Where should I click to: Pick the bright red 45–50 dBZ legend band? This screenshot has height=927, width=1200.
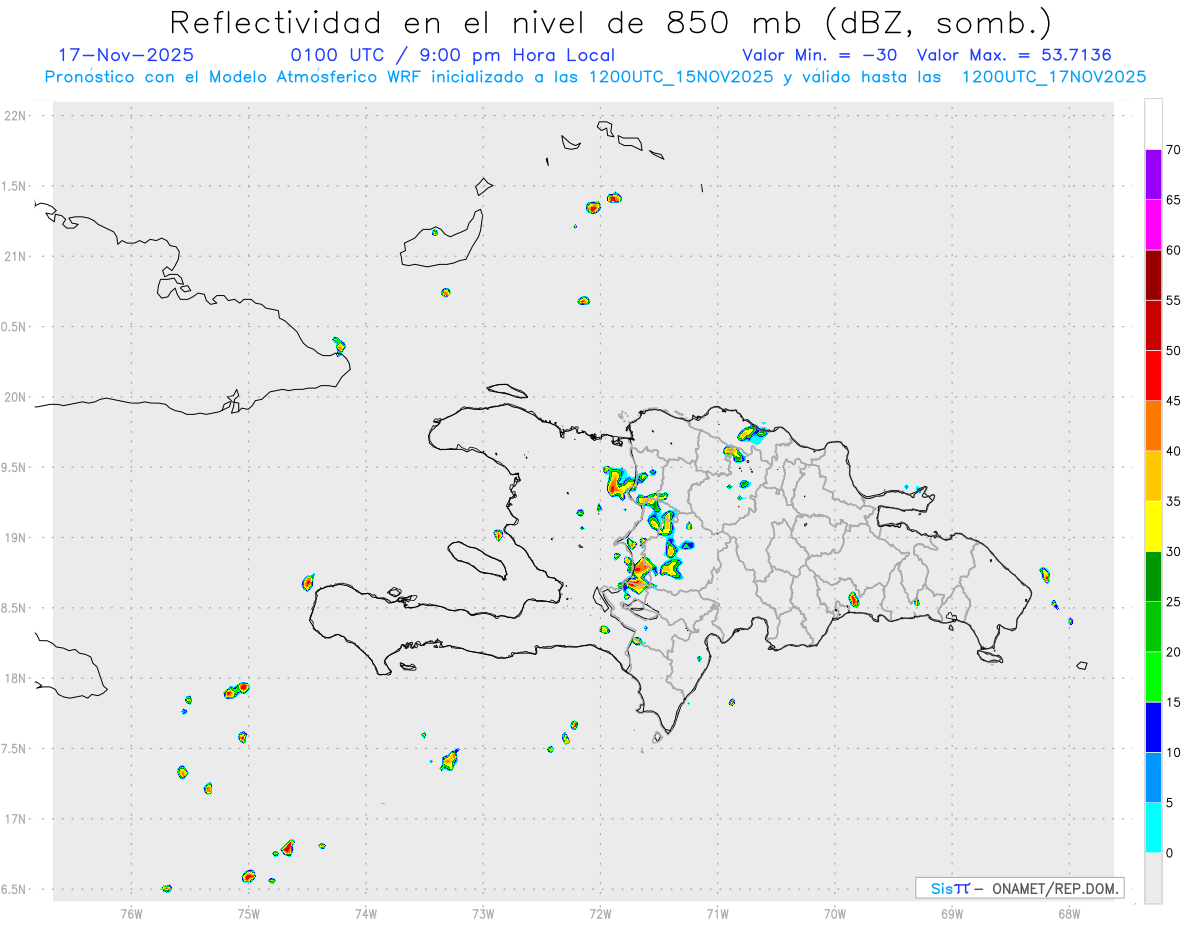tap(1153, 376)
